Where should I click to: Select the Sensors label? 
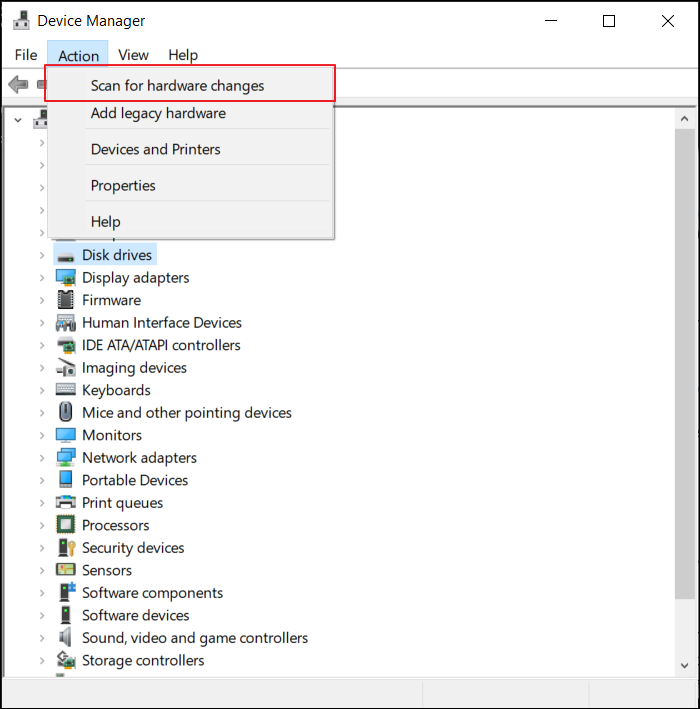pos(107,570)
